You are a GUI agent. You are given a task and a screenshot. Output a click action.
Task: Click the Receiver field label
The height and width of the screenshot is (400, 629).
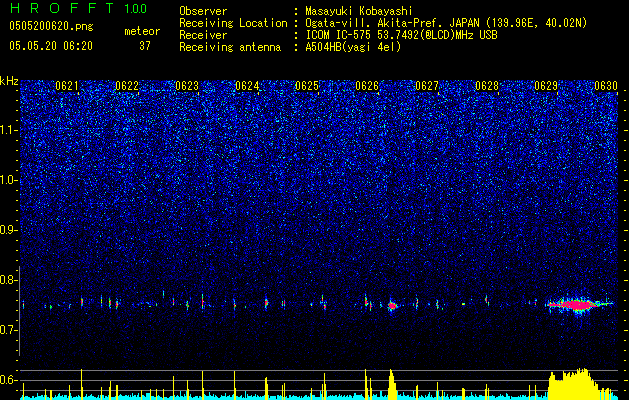(x=203, y=35)
